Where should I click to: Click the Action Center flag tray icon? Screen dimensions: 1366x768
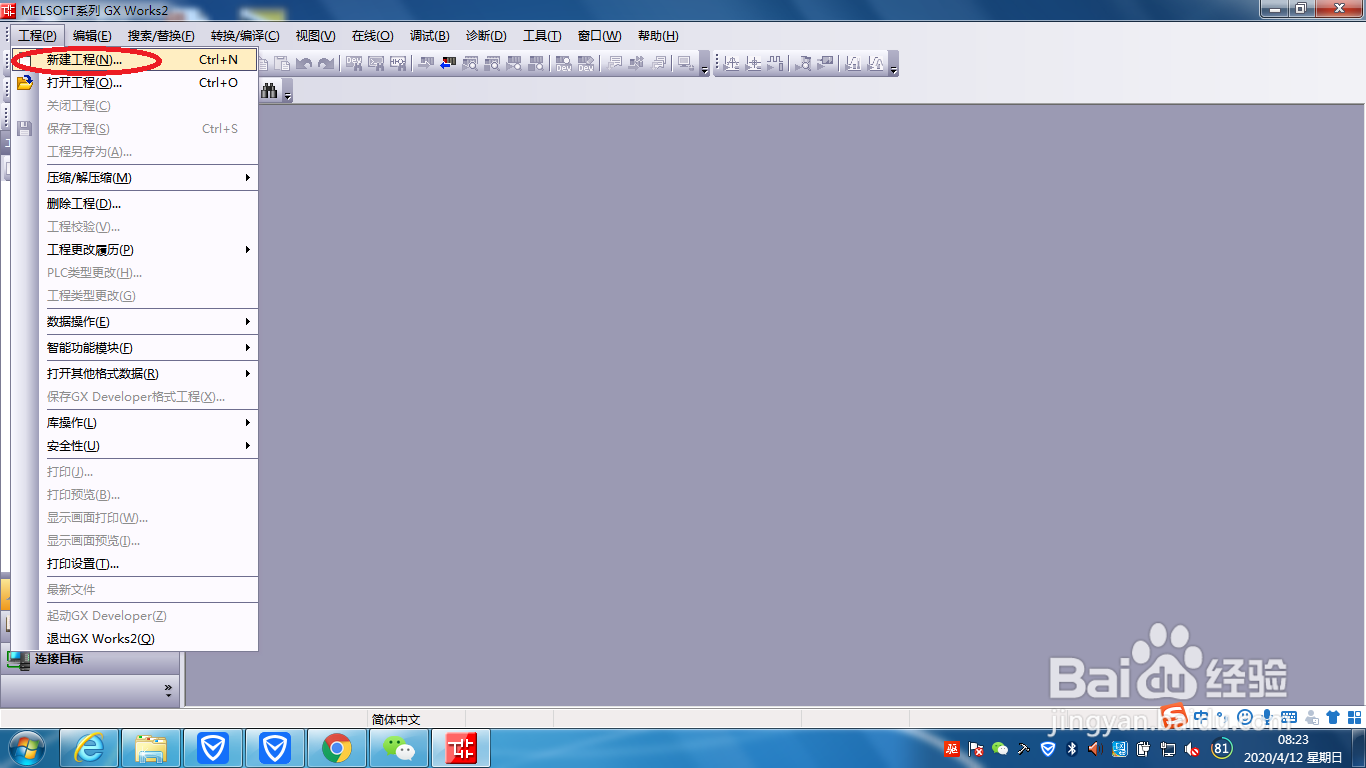tap(976, 748)
